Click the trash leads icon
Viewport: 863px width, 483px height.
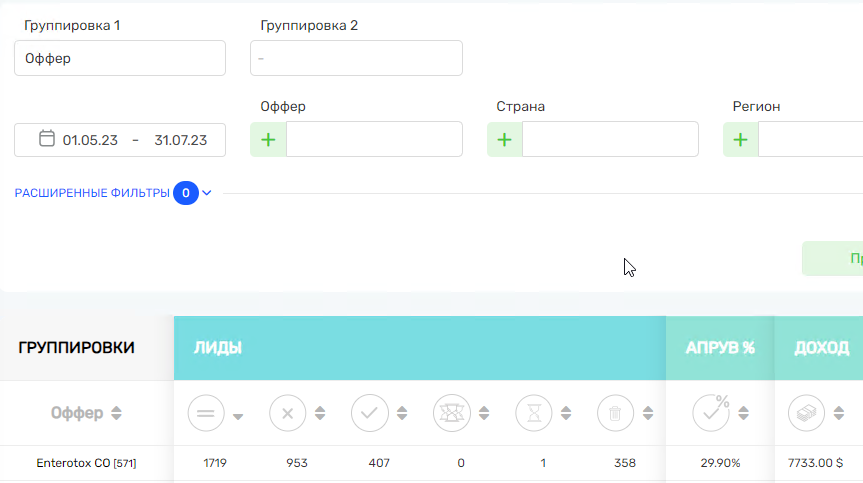tap(615, 413)
